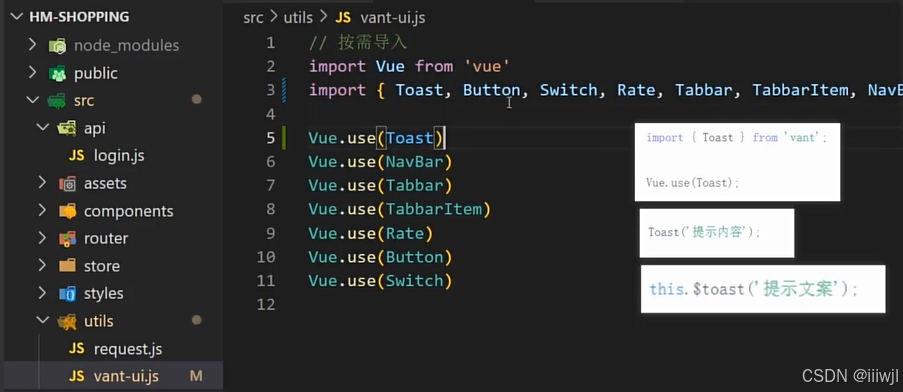This screenshot has width=903, height=392.
Task: Place cursor in Vue.use(Toast) on line 5
Action: pos(376,138)
